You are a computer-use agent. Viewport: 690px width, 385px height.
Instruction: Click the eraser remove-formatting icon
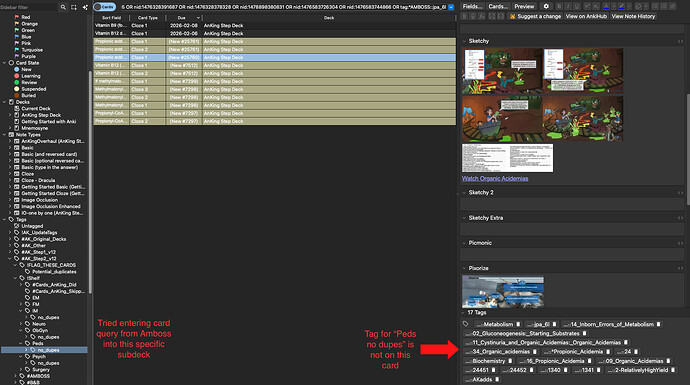pyautogui.click(x=638, y=6)
